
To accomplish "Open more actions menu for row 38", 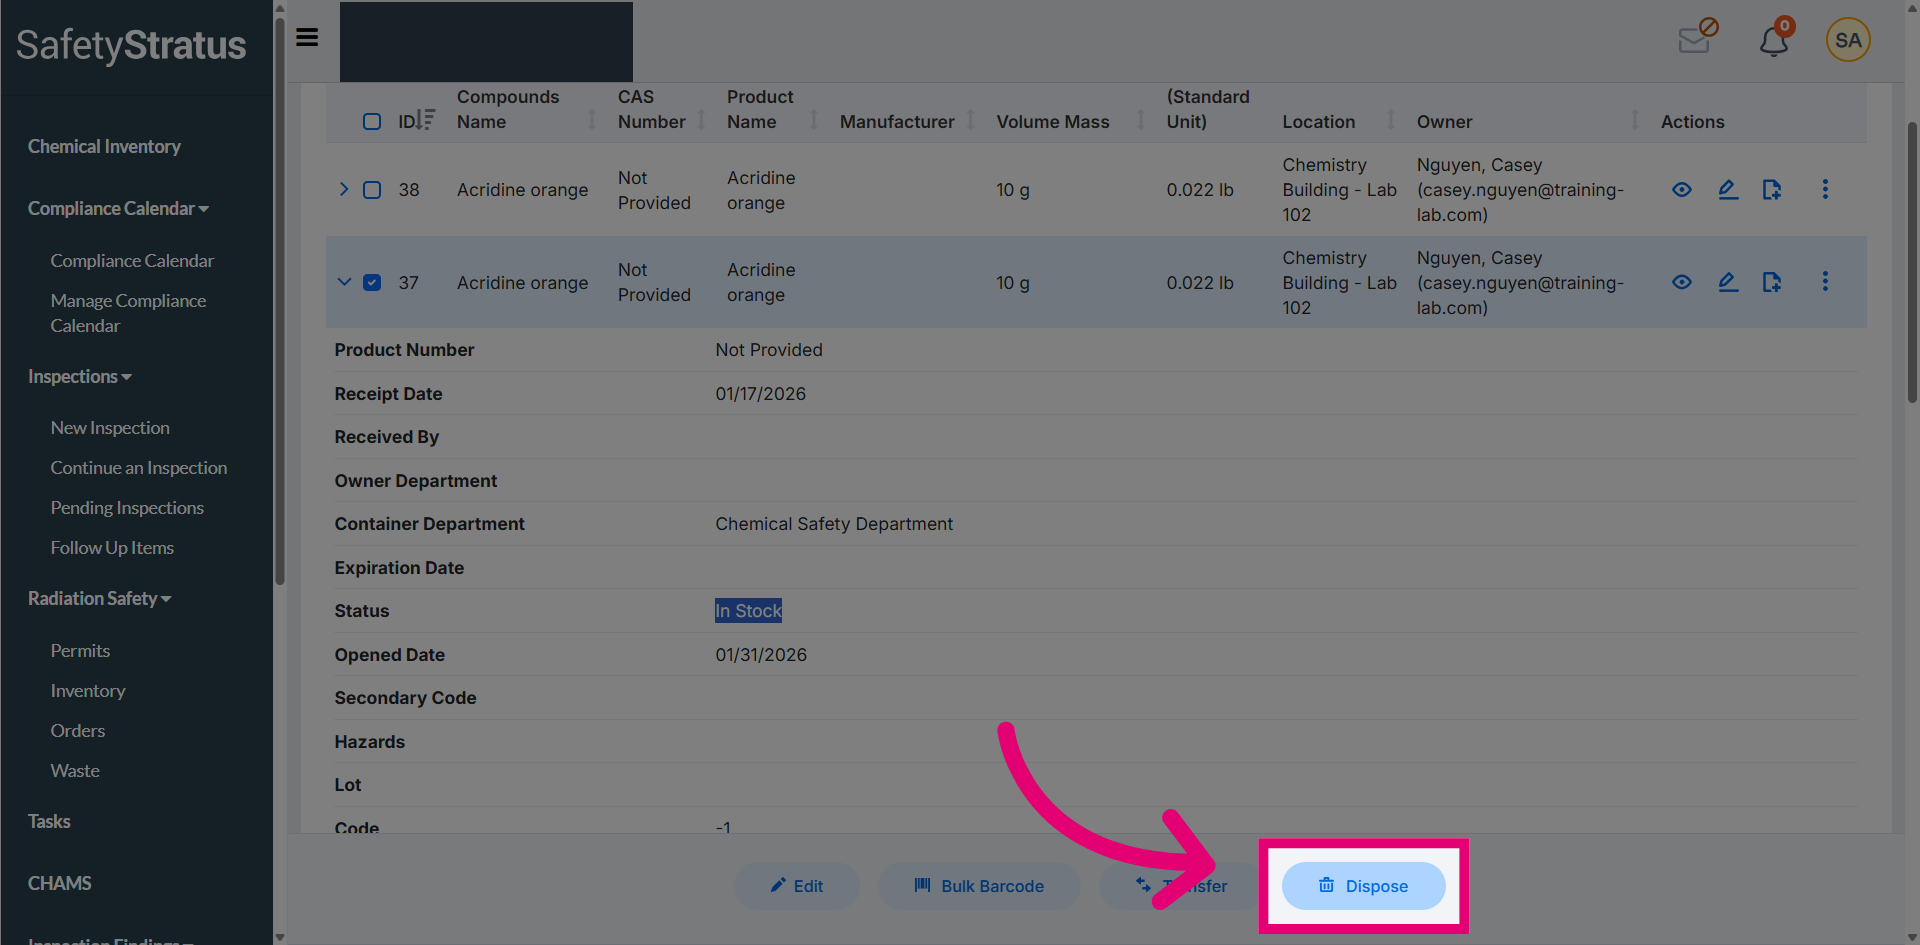I will pyautogui.click(x=1825, y=189).
